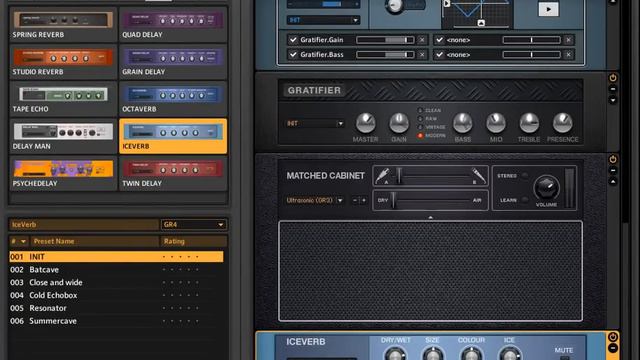Load the 004 Cold Echobox preset
This screenshot has width=640, height=360.
(x=116, y=295)
